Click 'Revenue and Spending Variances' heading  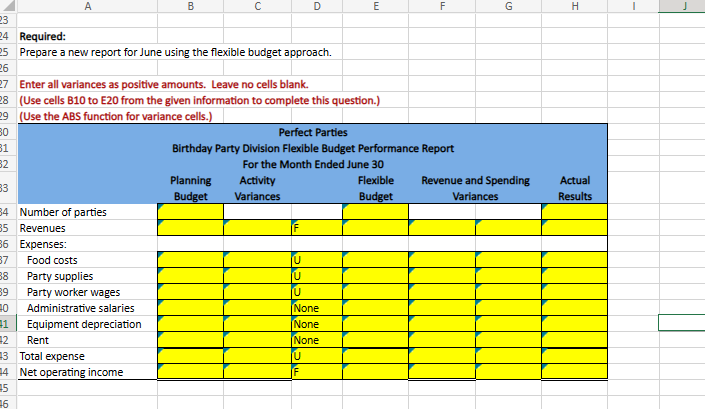tap(475, 188)
